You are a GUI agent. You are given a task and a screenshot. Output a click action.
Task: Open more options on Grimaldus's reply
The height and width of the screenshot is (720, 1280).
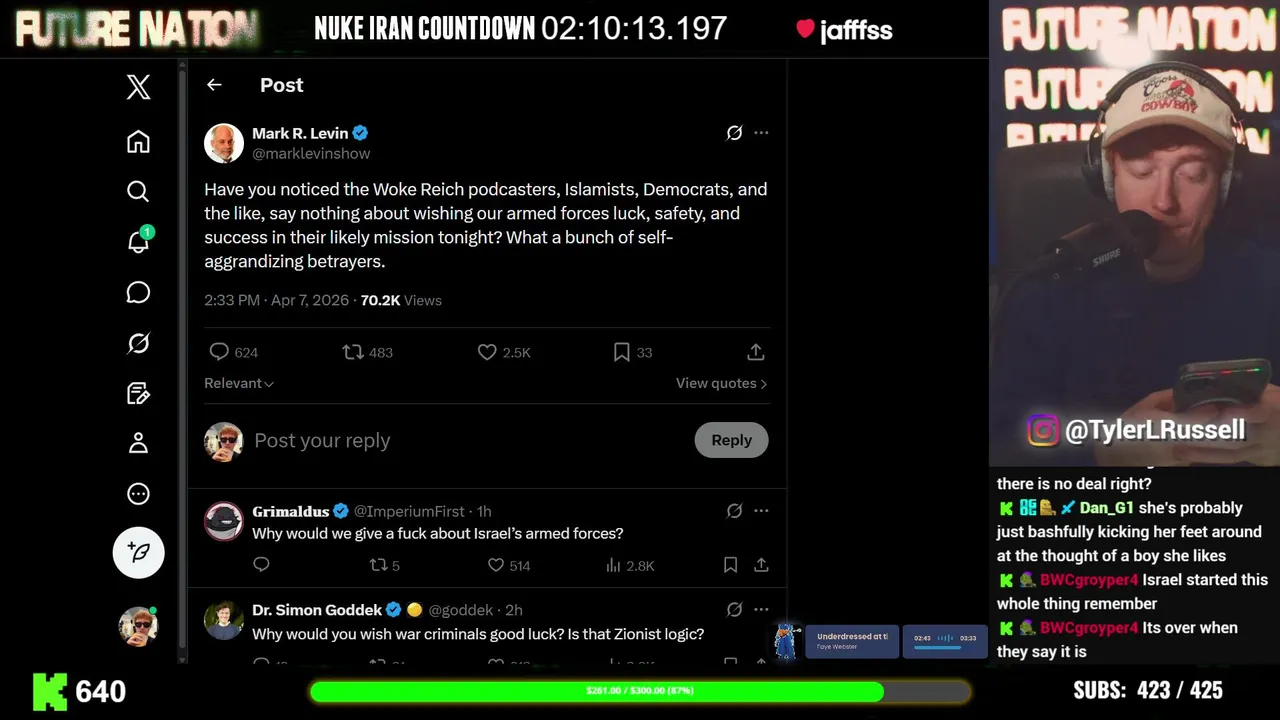tap(761, 511)
